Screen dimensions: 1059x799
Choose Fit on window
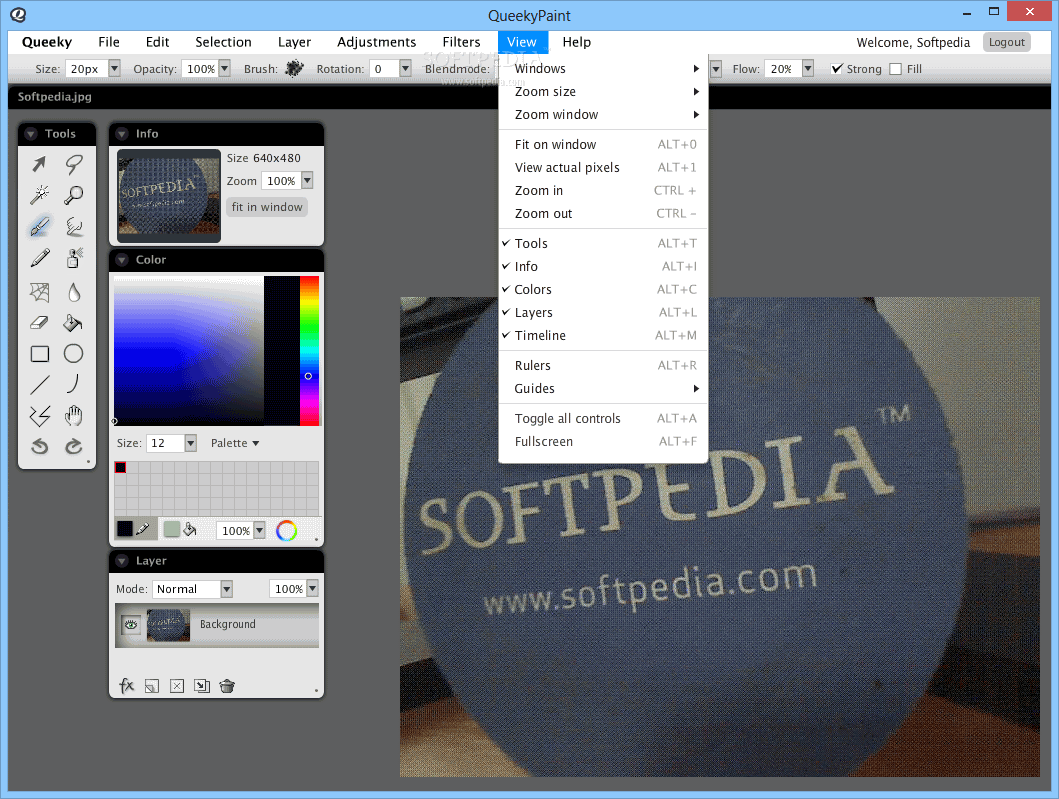point(602,145)
